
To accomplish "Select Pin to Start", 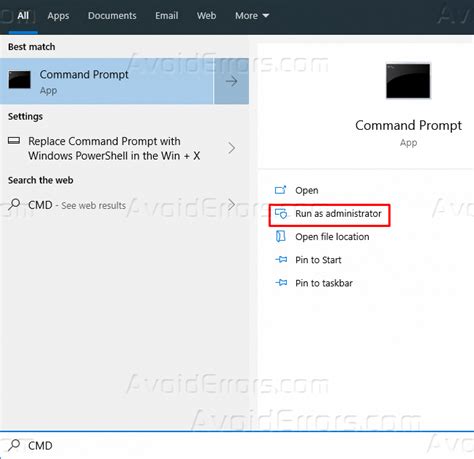I will point(318,260).
